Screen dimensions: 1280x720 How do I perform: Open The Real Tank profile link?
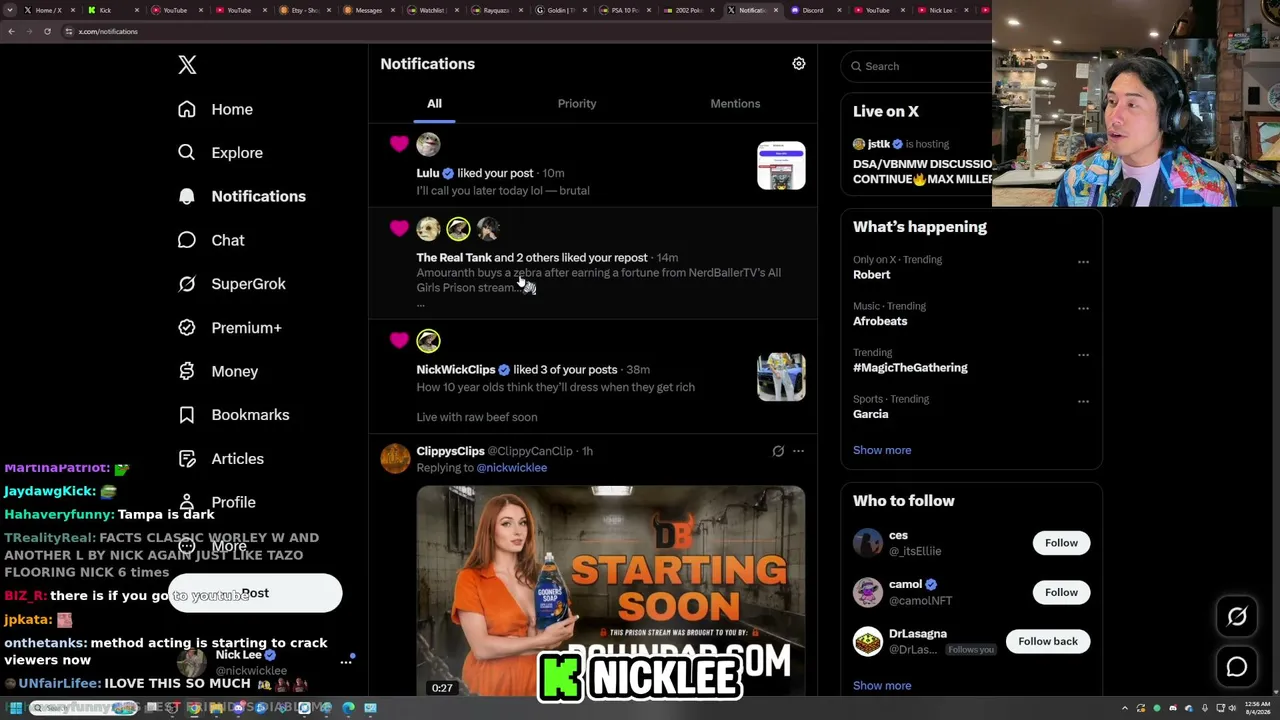coord(454,258)
